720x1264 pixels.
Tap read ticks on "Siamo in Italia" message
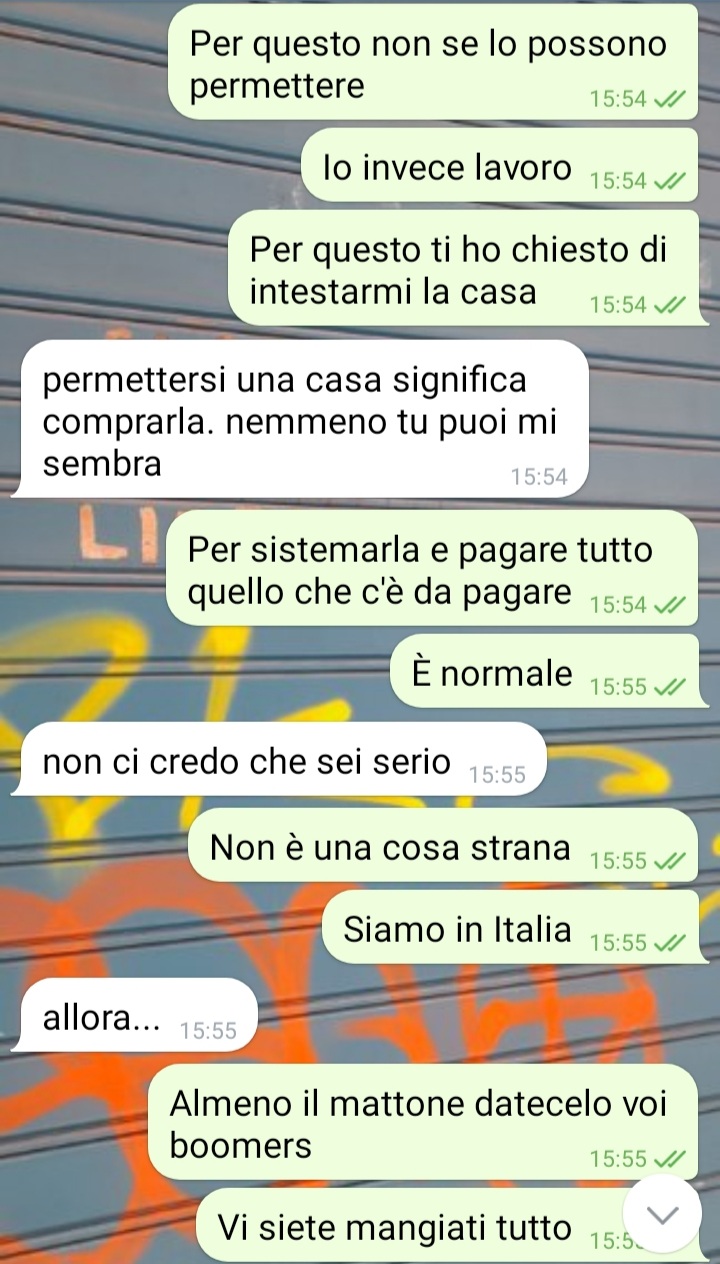669,943
